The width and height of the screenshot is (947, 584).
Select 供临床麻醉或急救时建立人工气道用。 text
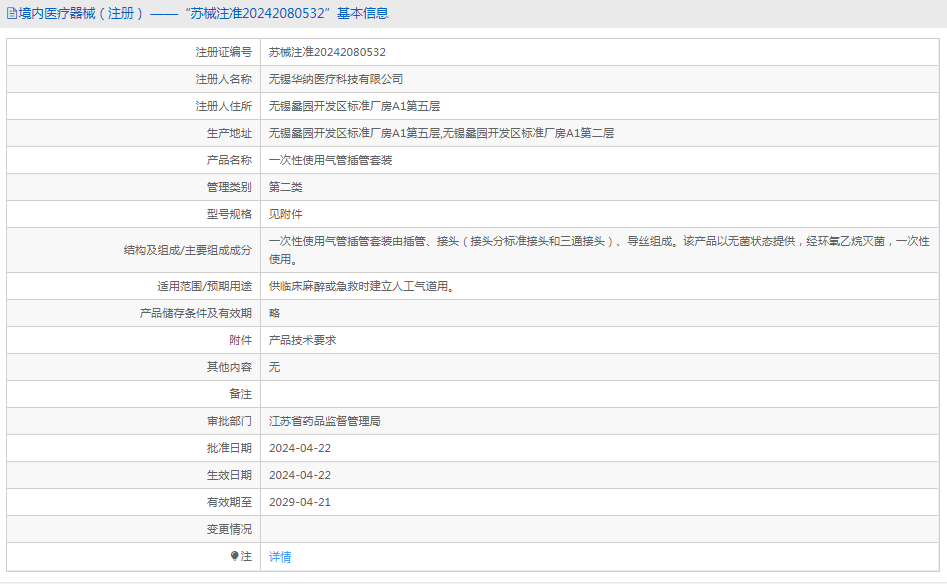[361, 286]
